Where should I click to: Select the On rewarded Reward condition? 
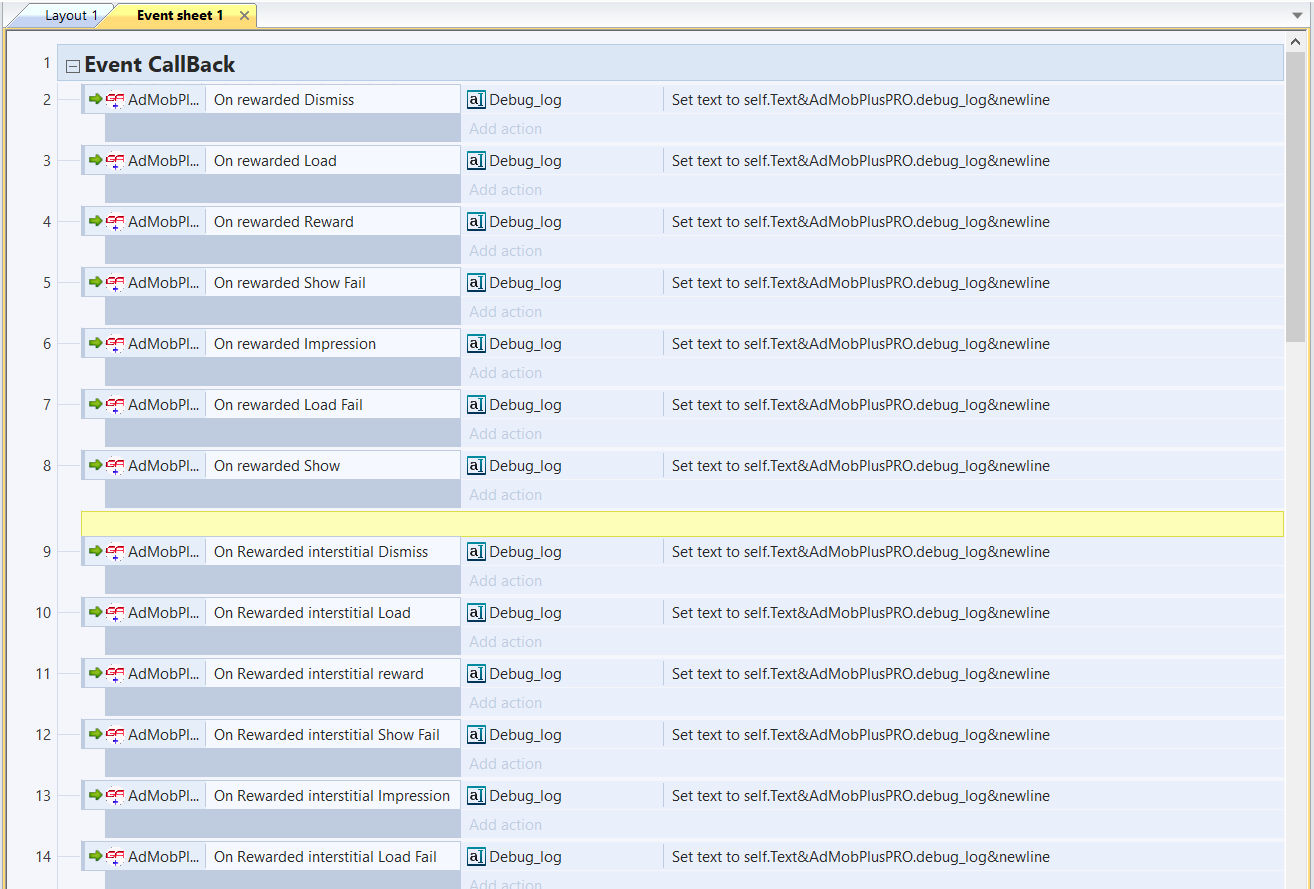pos(284,222)
